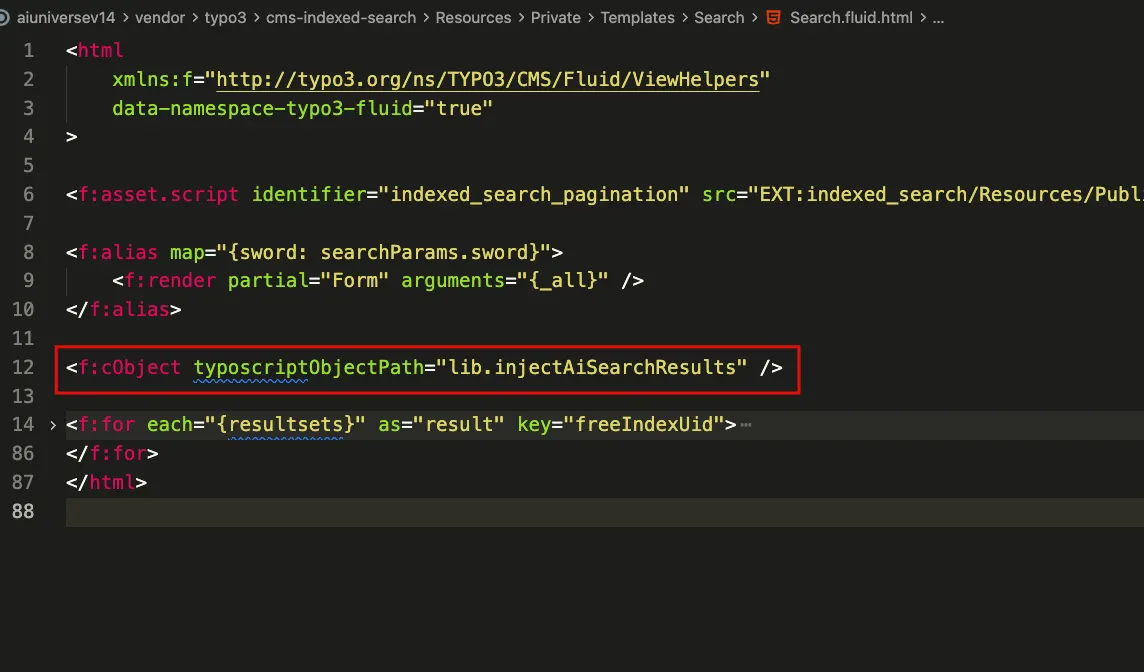Open the typo3.org ViewHelpers namespace URL
The height and width of the screenshot is (672, 1144).
point(488,80)
